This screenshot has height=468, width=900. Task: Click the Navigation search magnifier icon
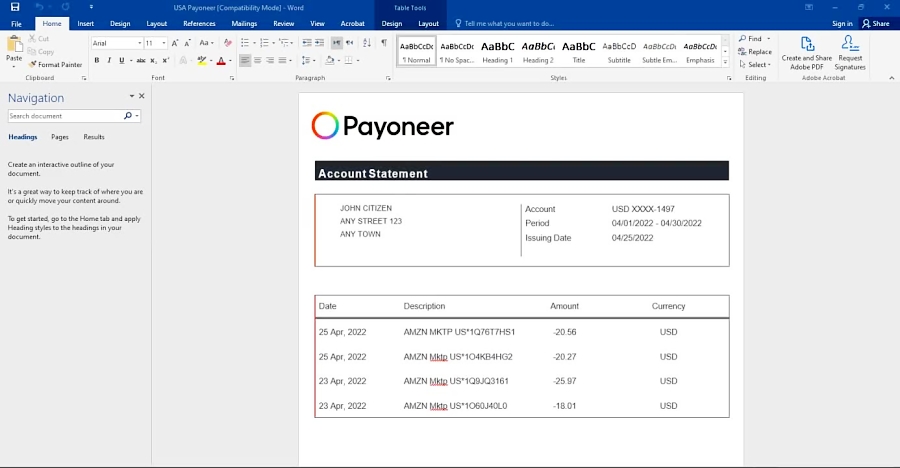point(127,116)
